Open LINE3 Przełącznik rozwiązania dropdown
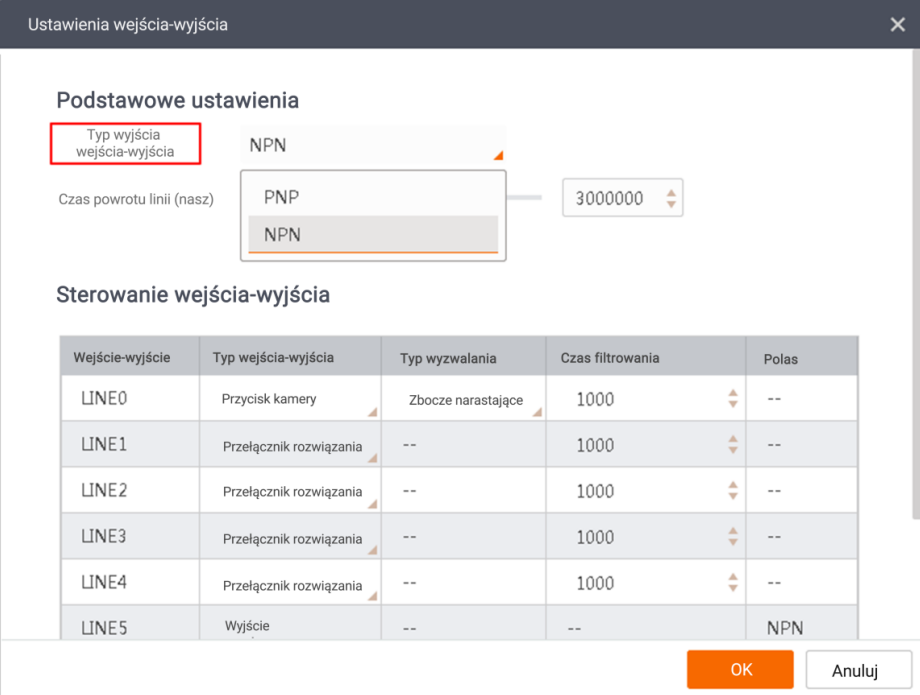920x695 pixels. (290, 537)
